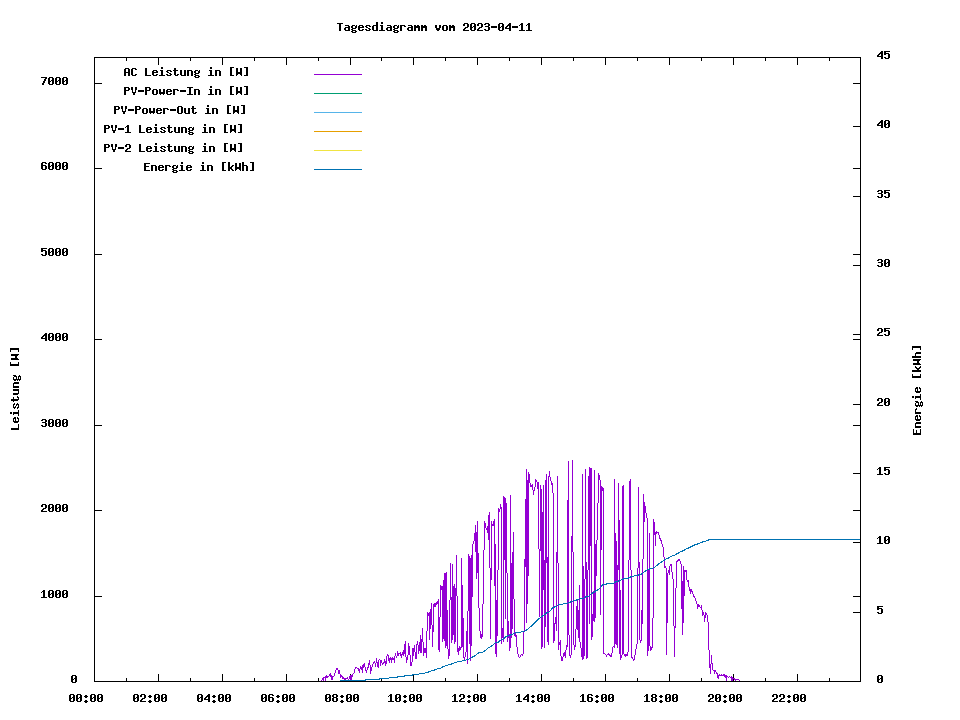Click the 10 tick on the energy axis
Viewport: 960px width, 720px height.
pos(883,541)
